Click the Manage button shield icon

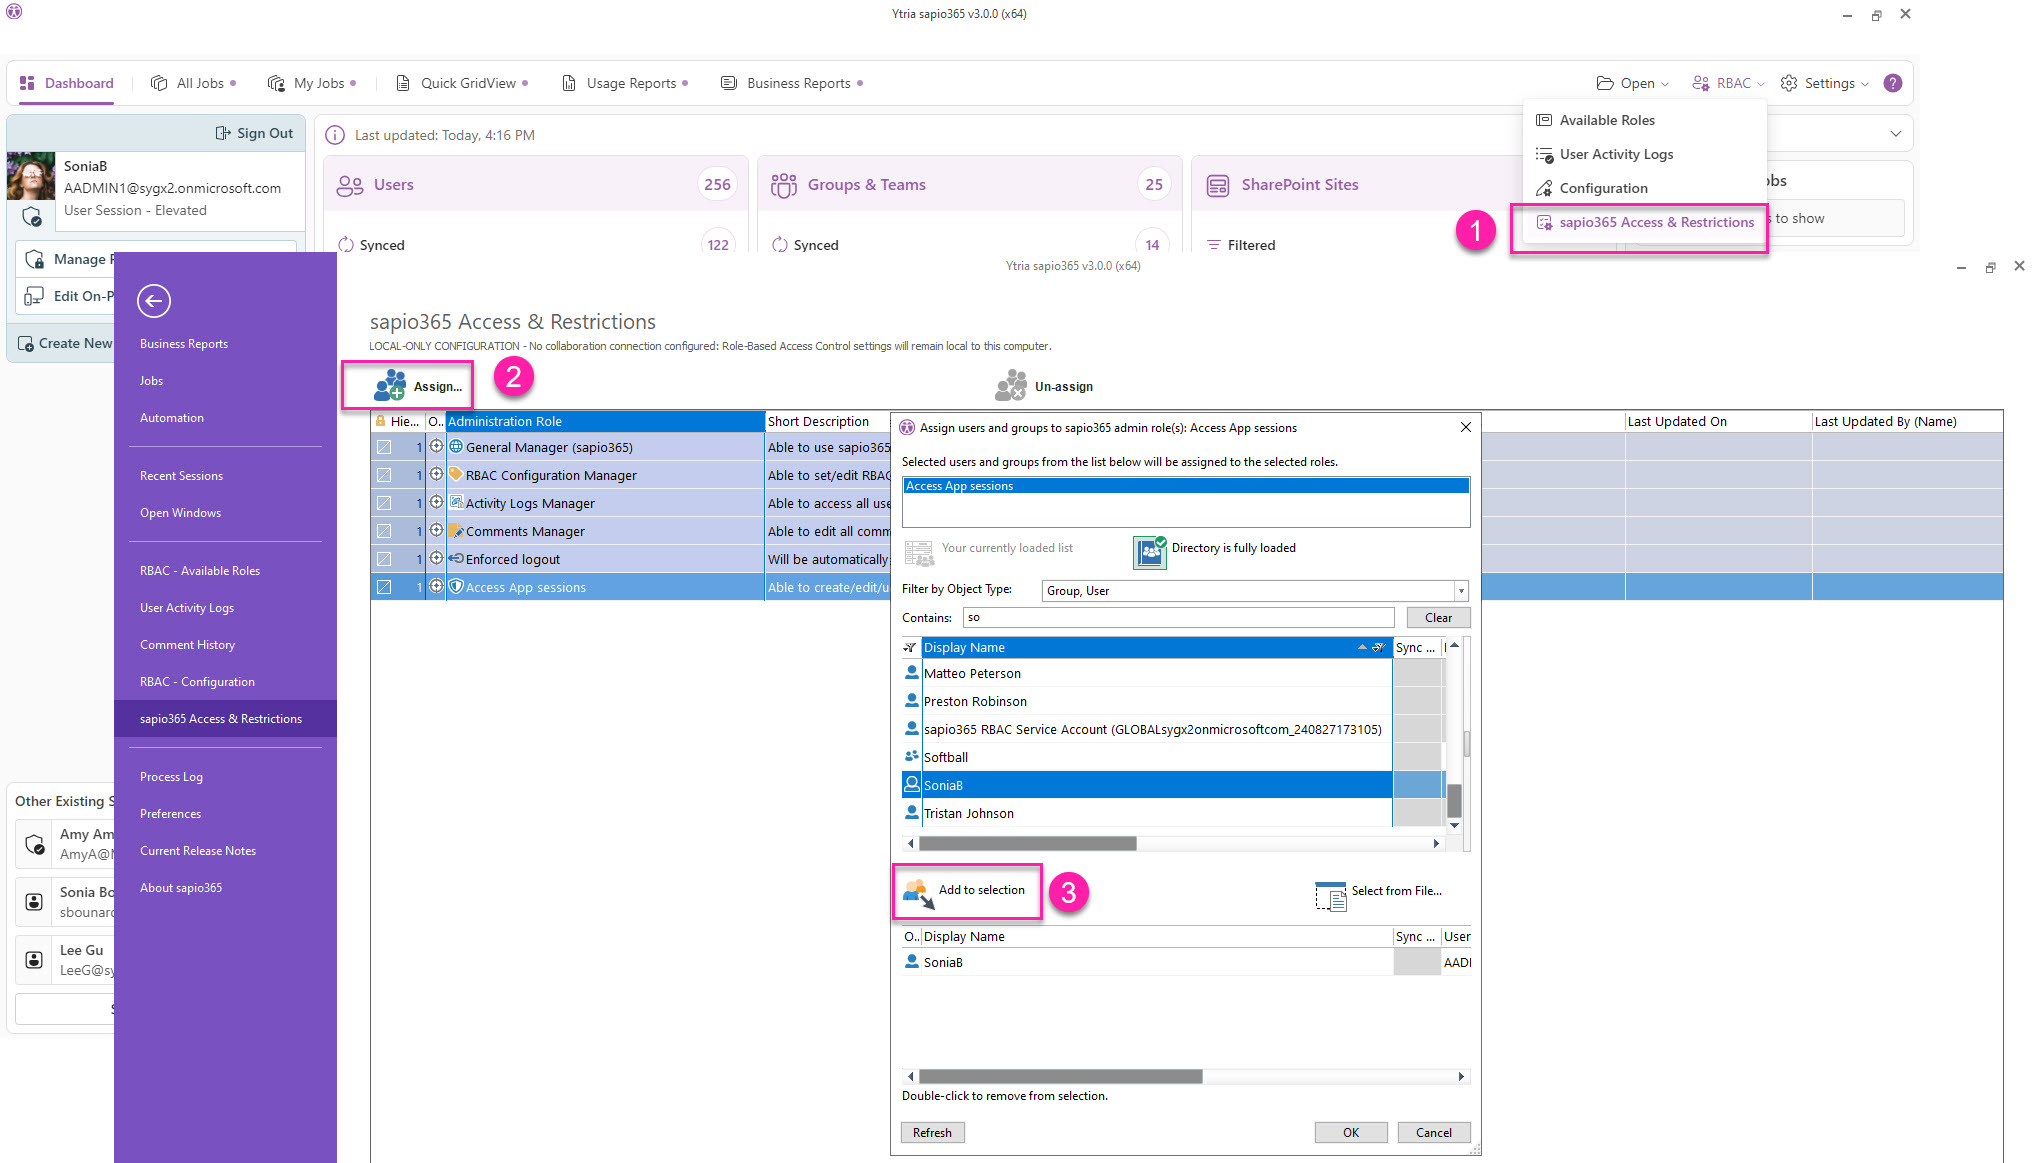34,259
